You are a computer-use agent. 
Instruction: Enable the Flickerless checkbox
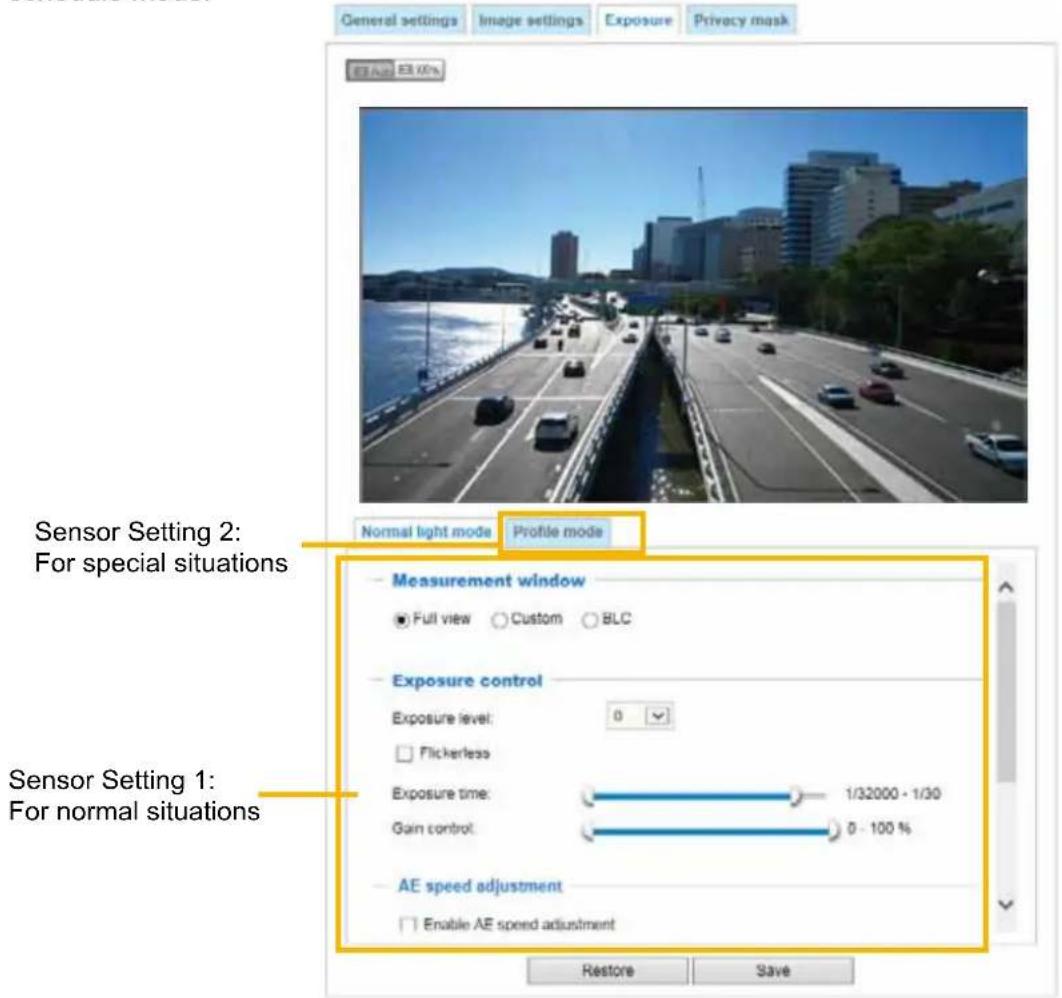click(404, 754)
